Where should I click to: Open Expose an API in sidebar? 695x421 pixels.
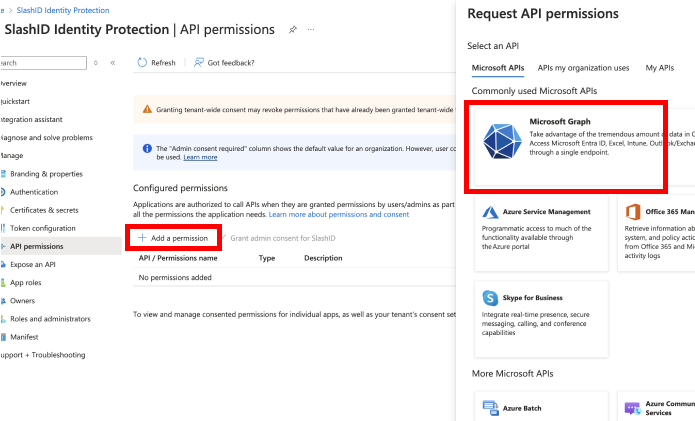pos(32,265)
